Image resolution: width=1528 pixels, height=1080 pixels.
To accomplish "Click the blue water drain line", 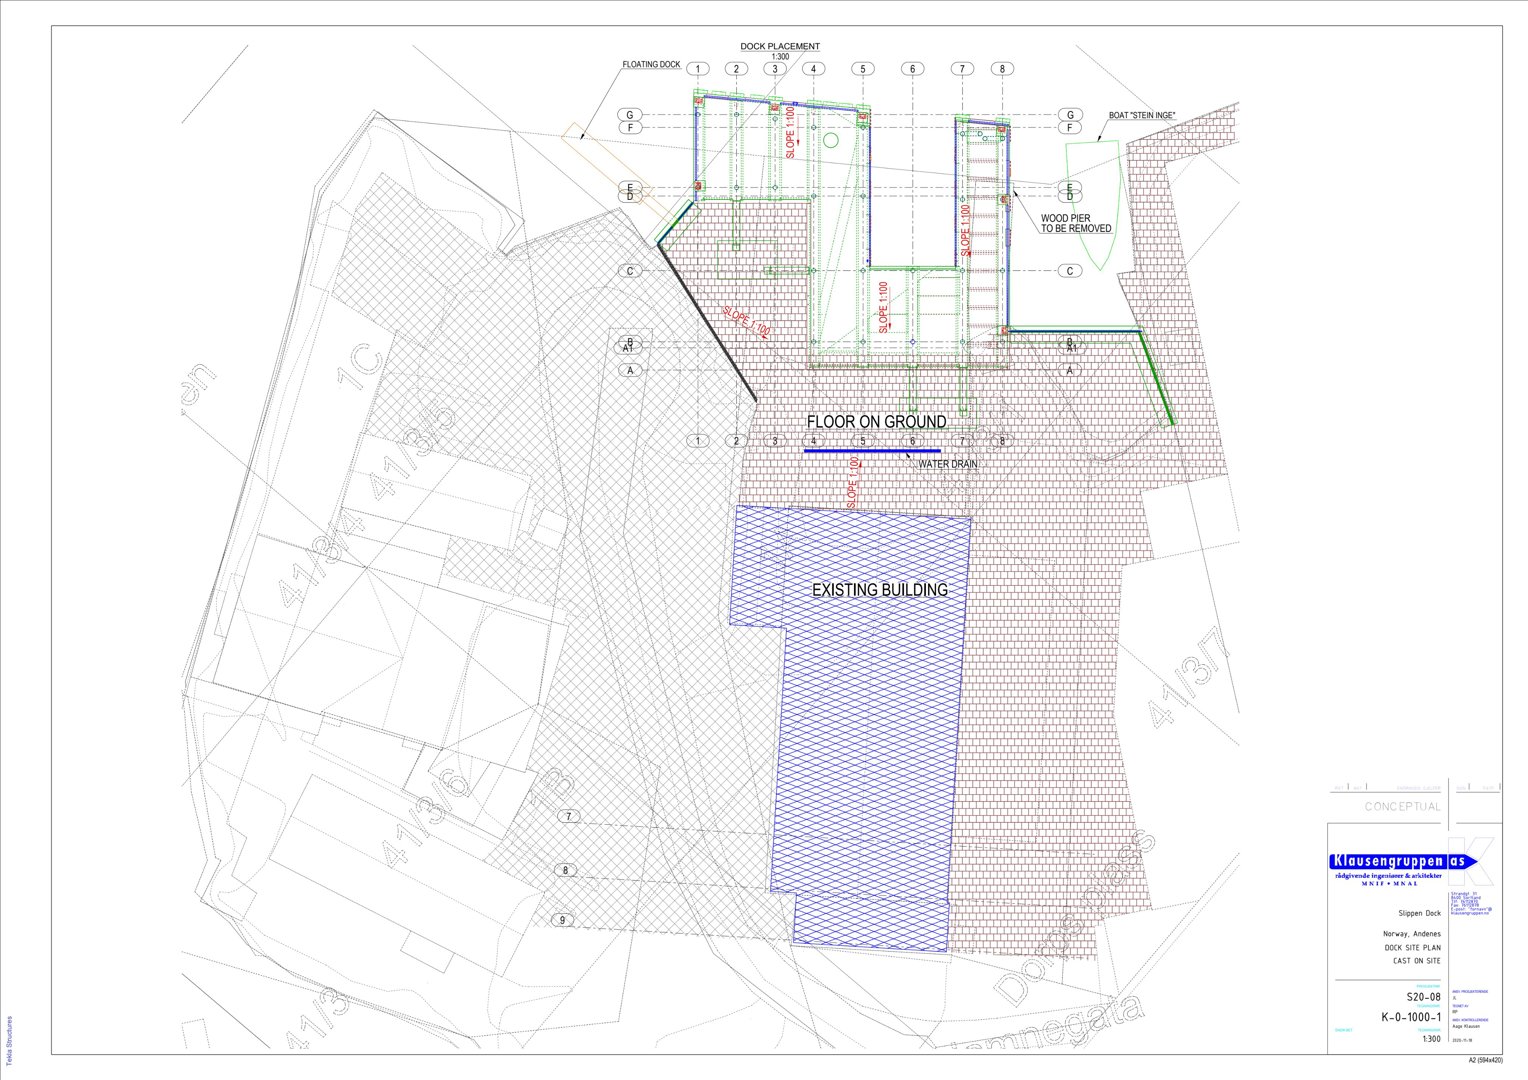I will click(872, 451).
